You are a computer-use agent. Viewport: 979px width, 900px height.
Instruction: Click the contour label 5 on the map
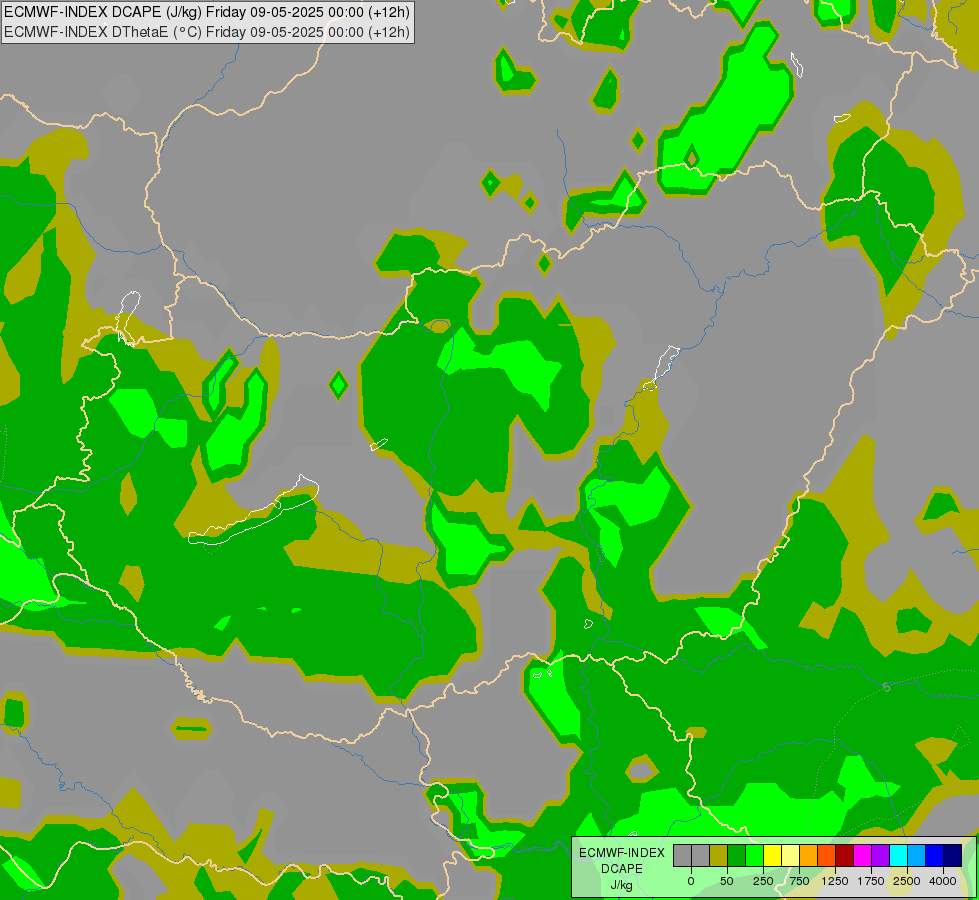[887, 688]
